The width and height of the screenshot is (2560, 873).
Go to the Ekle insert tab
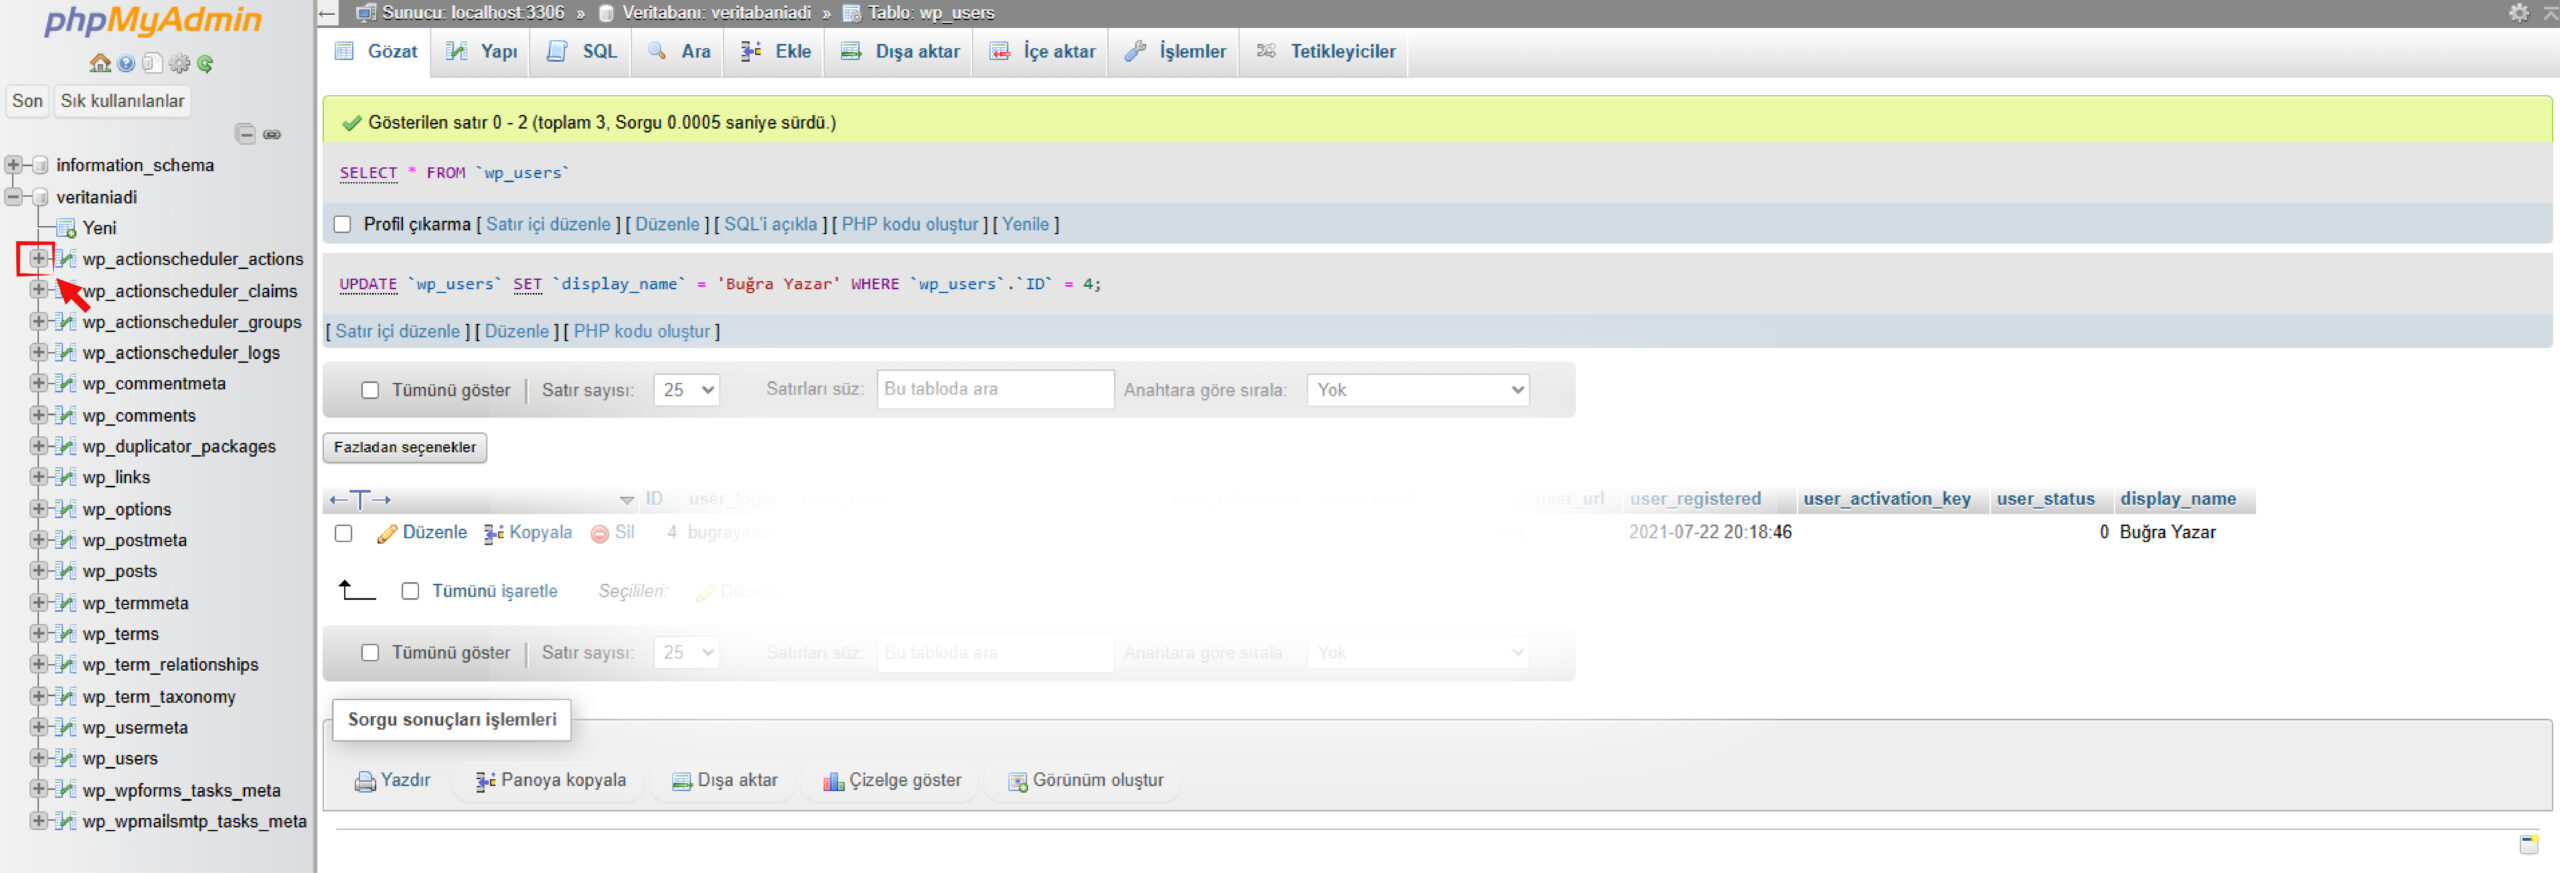click(x=776, y=52)
